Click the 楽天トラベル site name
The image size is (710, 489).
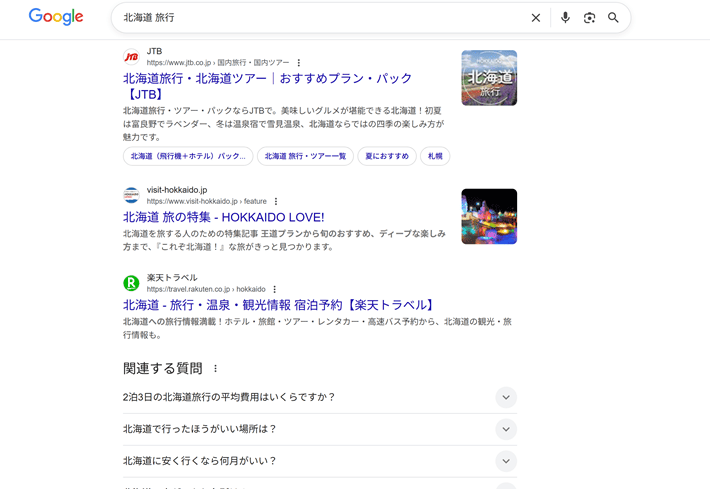click(172, 278)
